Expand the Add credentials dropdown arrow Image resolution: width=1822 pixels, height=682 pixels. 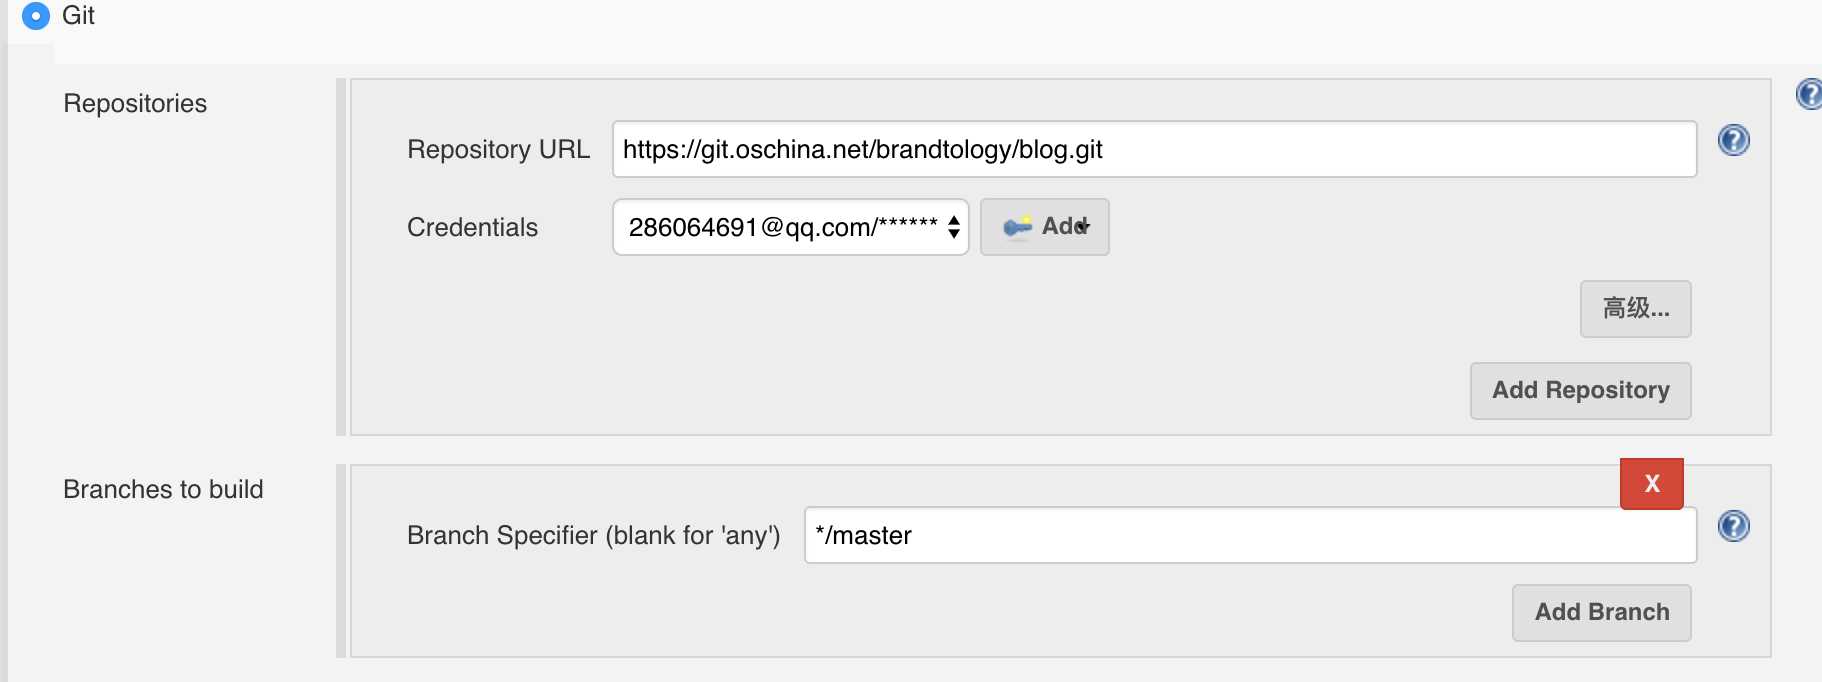click(x=1084, y=227)
